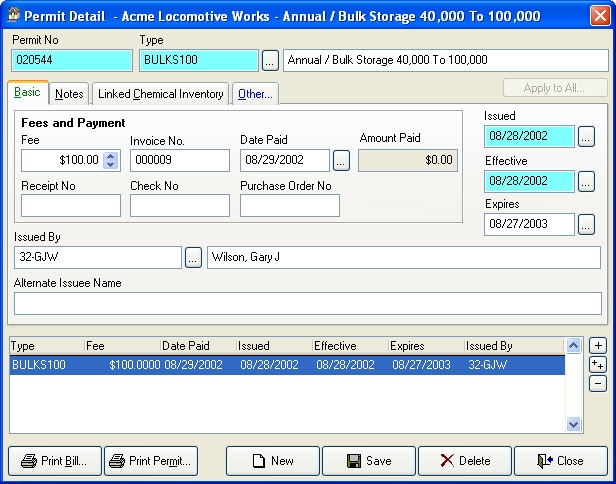Image resolution: width=616 pixels, height=484 pixels.
Task: Click the Permit Detail title bar icon
Action: (x=14, y=15)
